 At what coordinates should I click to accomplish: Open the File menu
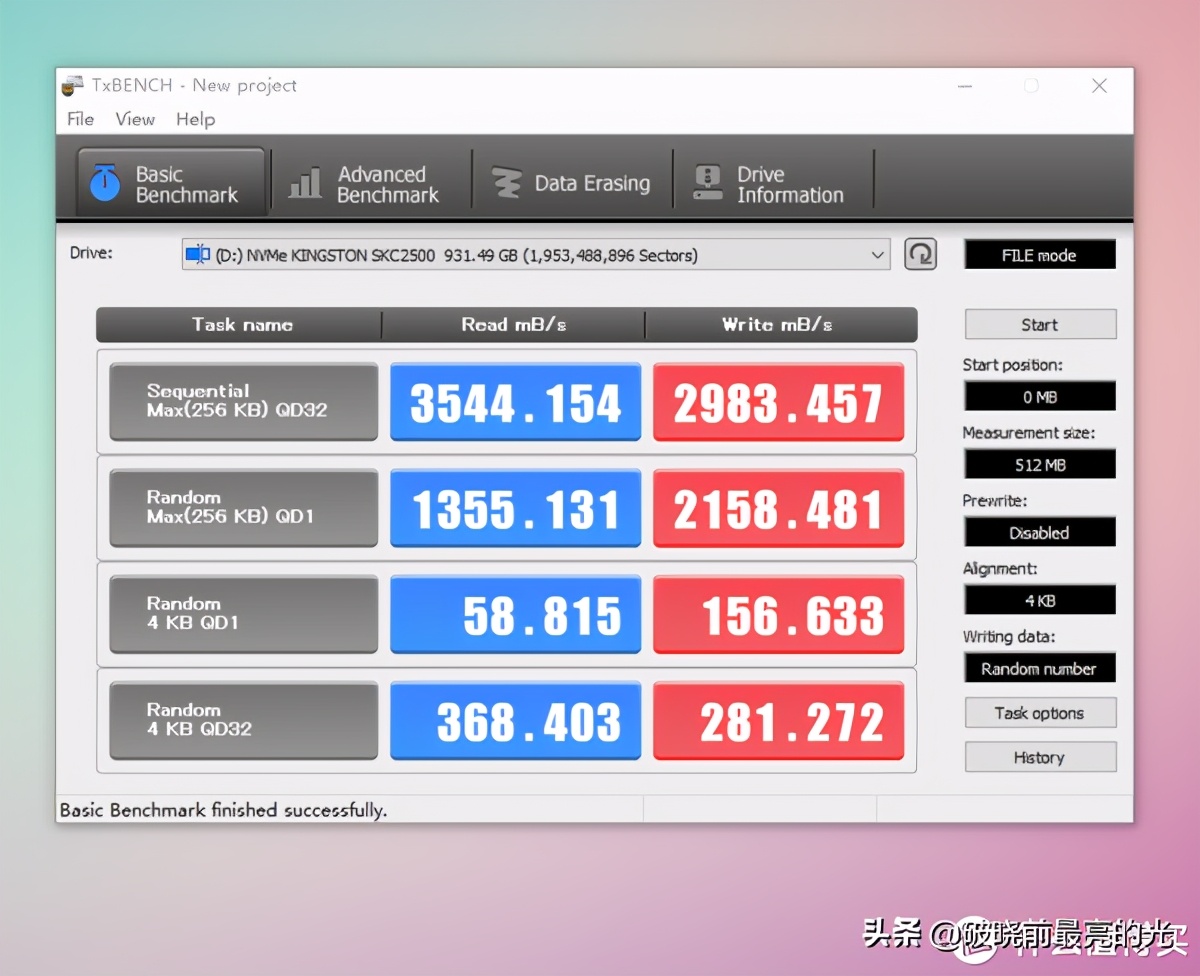(x=79, y=119)
